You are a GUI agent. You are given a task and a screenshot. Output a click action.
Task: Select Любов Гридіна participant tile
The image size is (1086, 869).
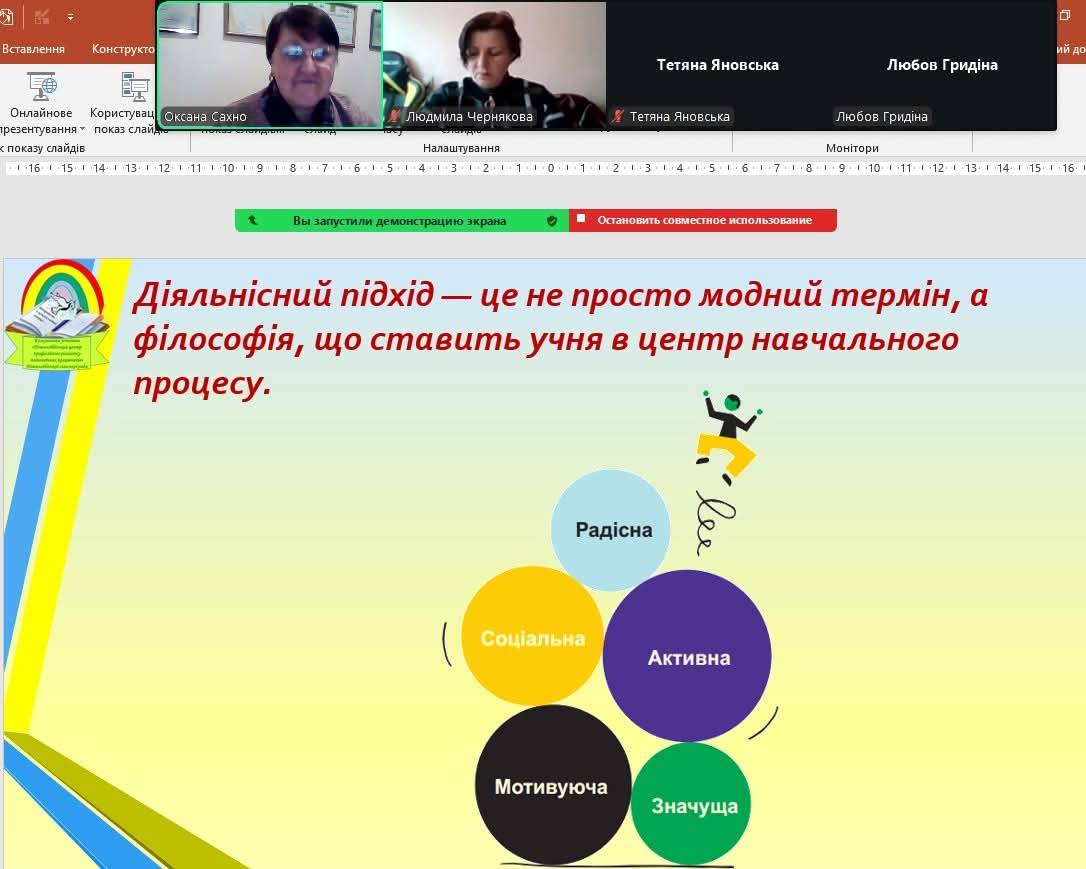[x=942, y=65]
